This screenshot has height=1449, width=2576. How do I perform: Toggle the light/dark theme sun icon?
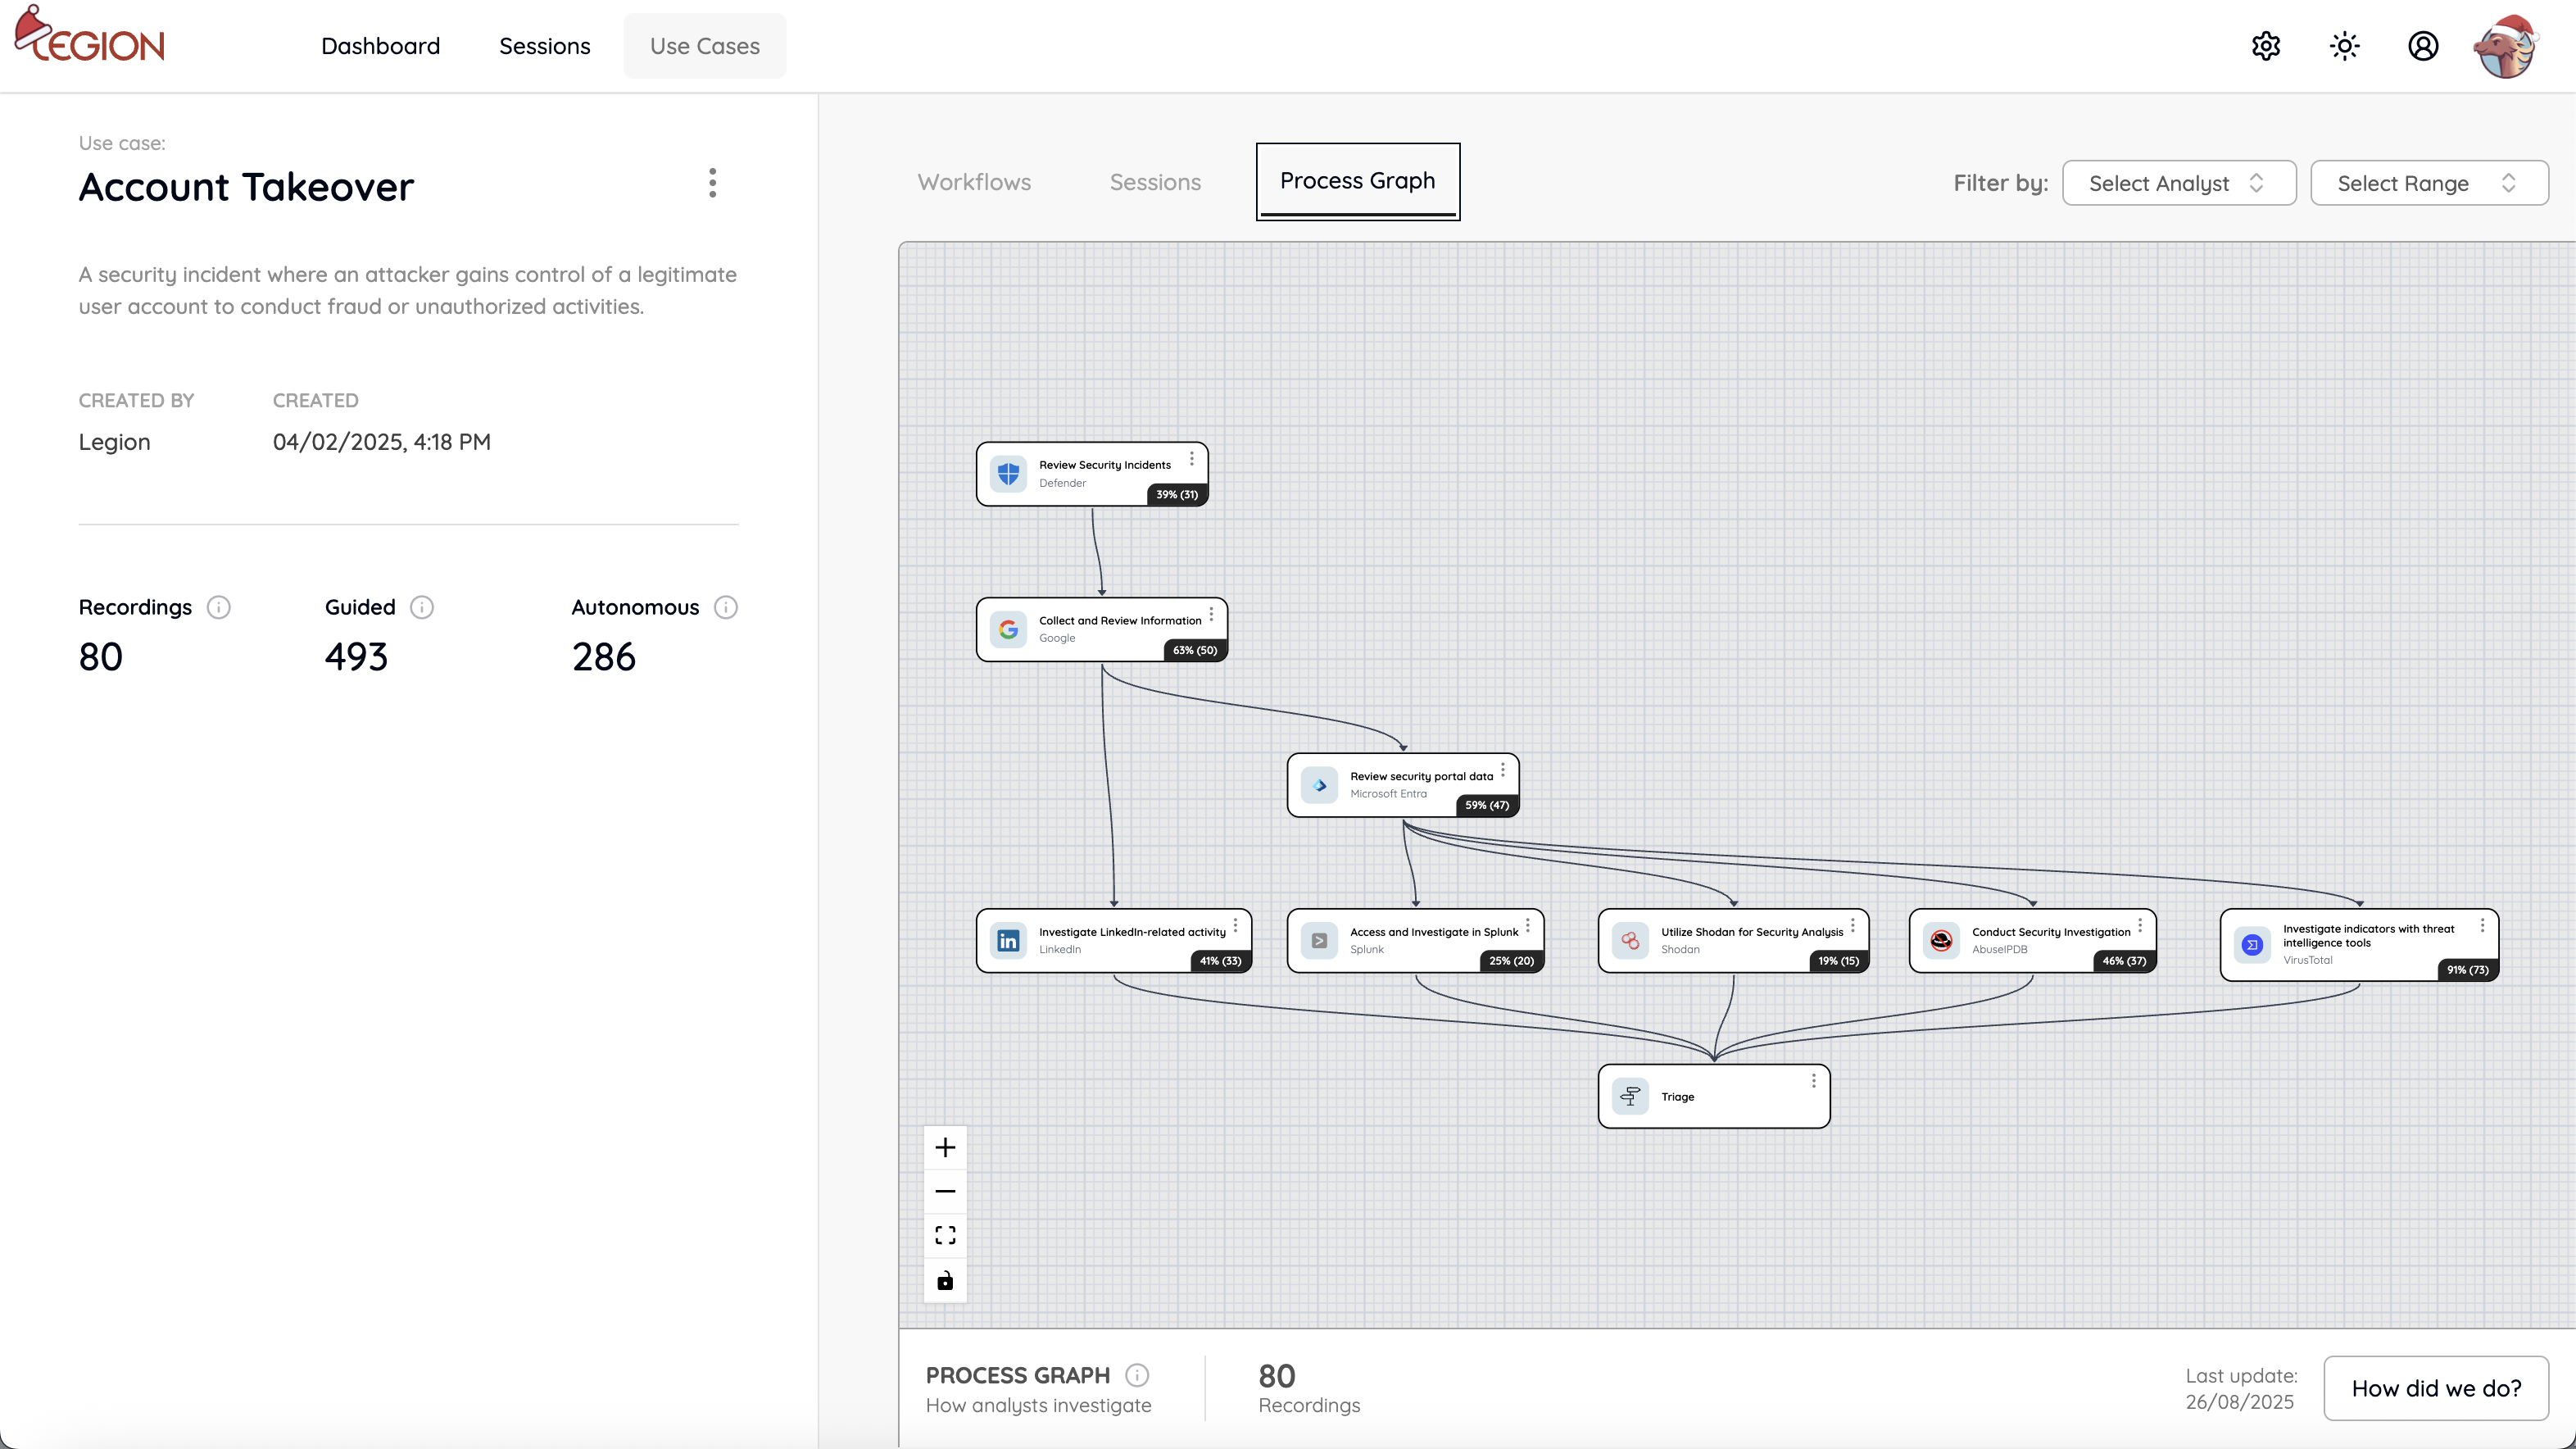[x=2344, y=46]
